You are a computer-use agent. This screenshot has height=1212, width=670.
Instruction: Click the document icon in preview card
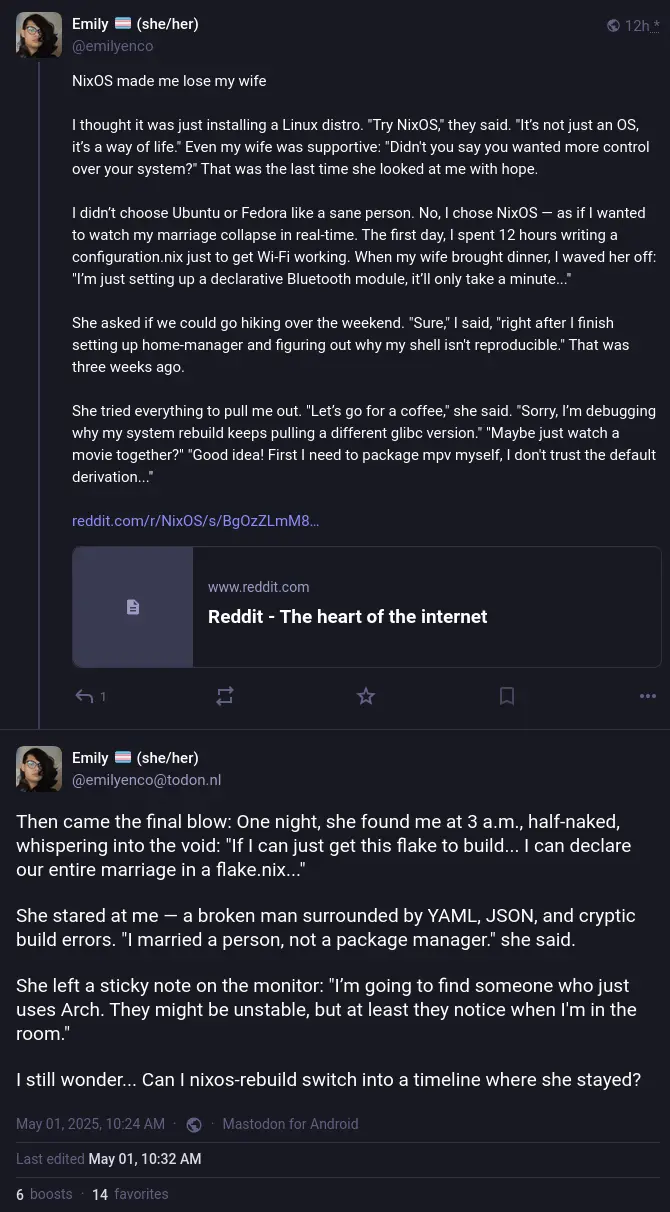coord(133,607)
